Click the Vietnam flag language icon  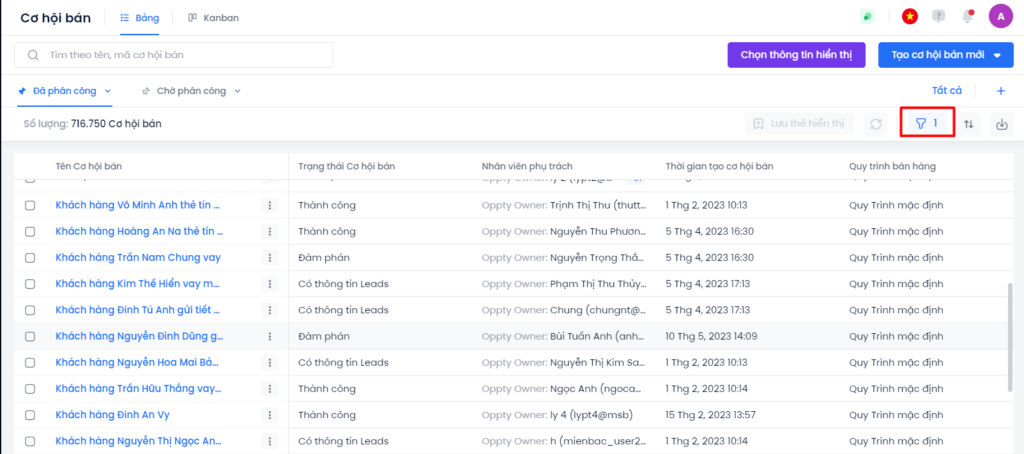pos(909,17)
